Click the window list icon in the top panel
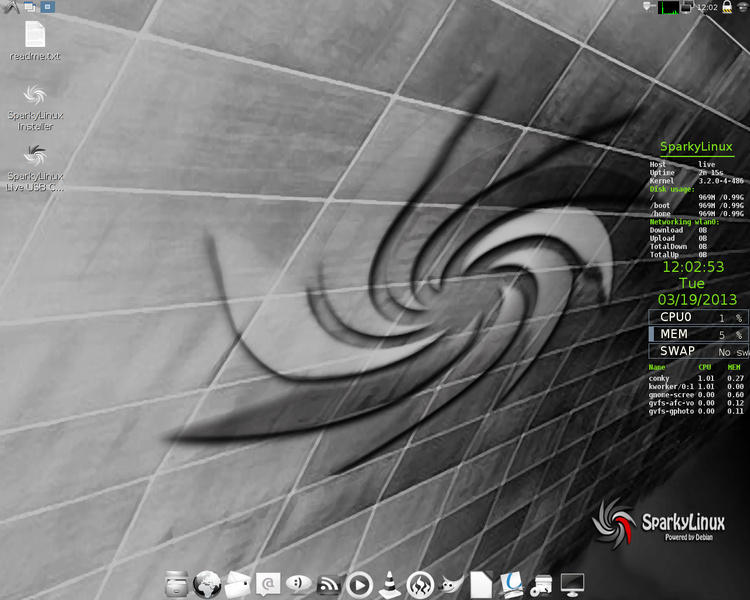 (x=30, y=7)
